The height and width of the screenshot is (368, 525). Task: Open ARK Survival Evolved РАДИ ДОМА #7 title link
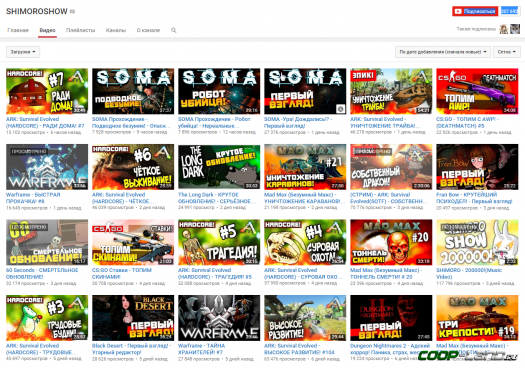(x=45, y=123)
